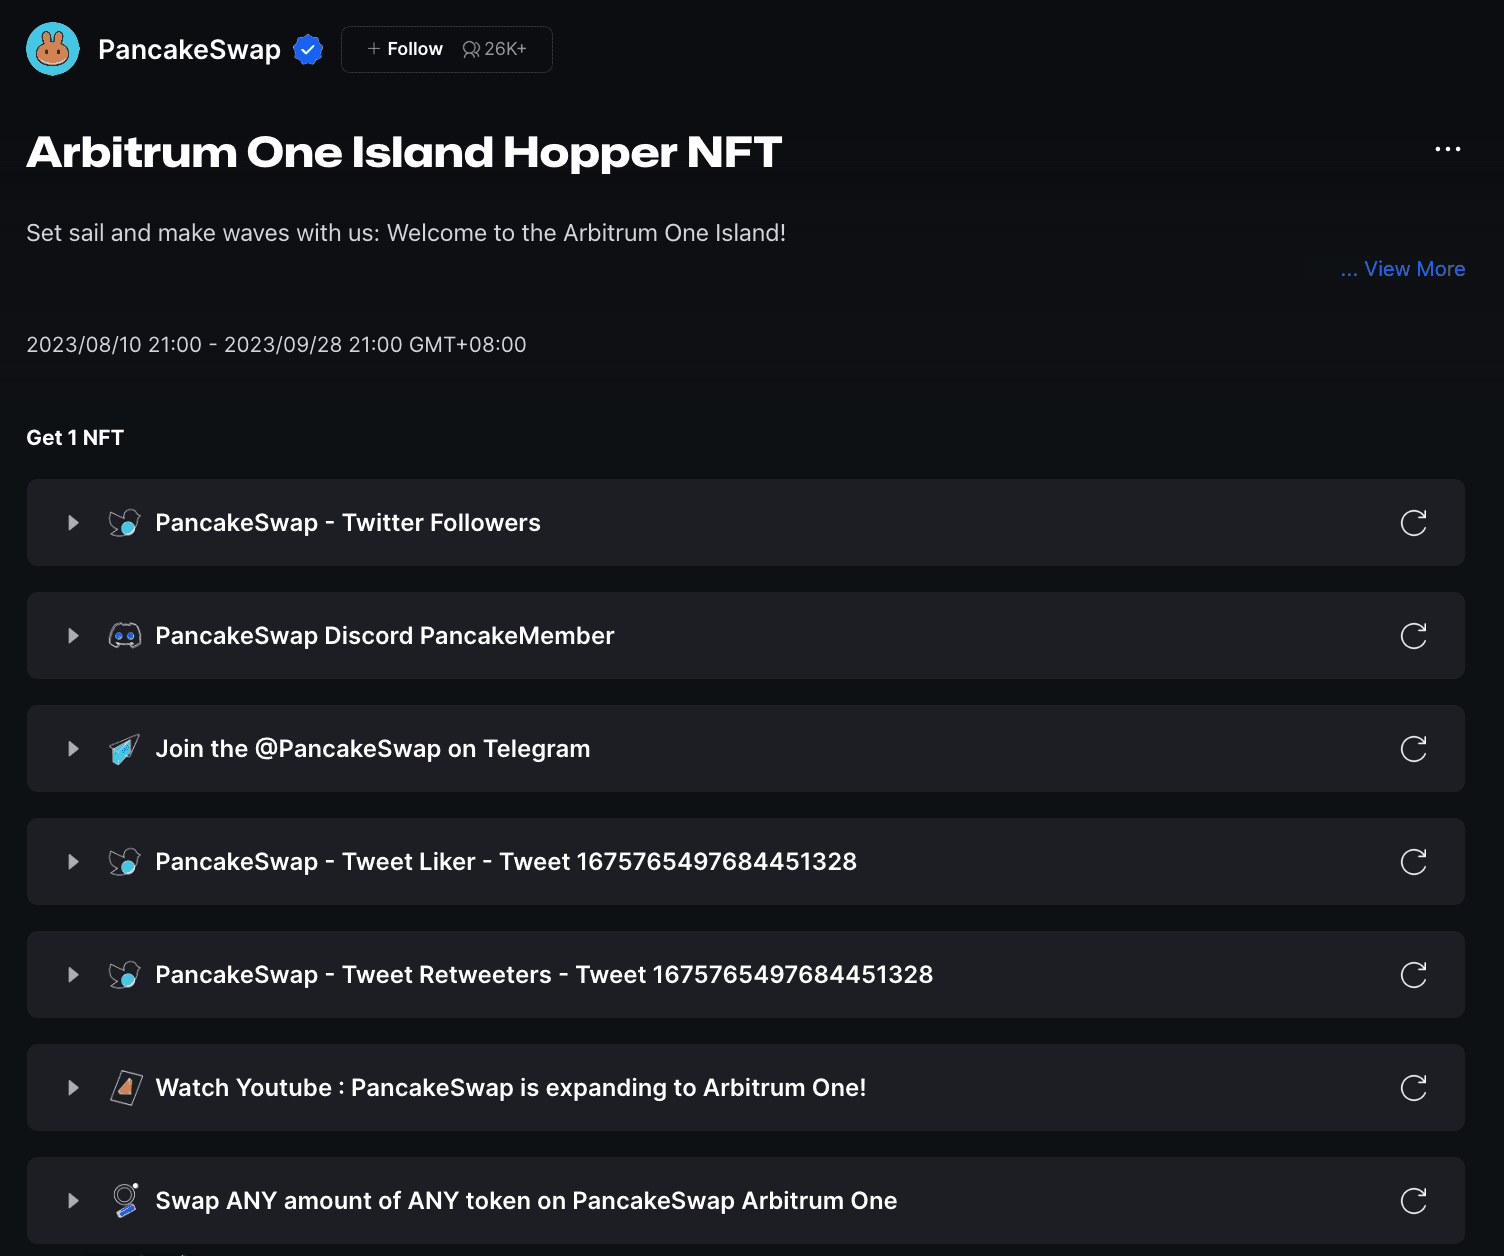1504x1256 pixels.
Task: Expand the Join Telegram task
Action: [73, 749]
